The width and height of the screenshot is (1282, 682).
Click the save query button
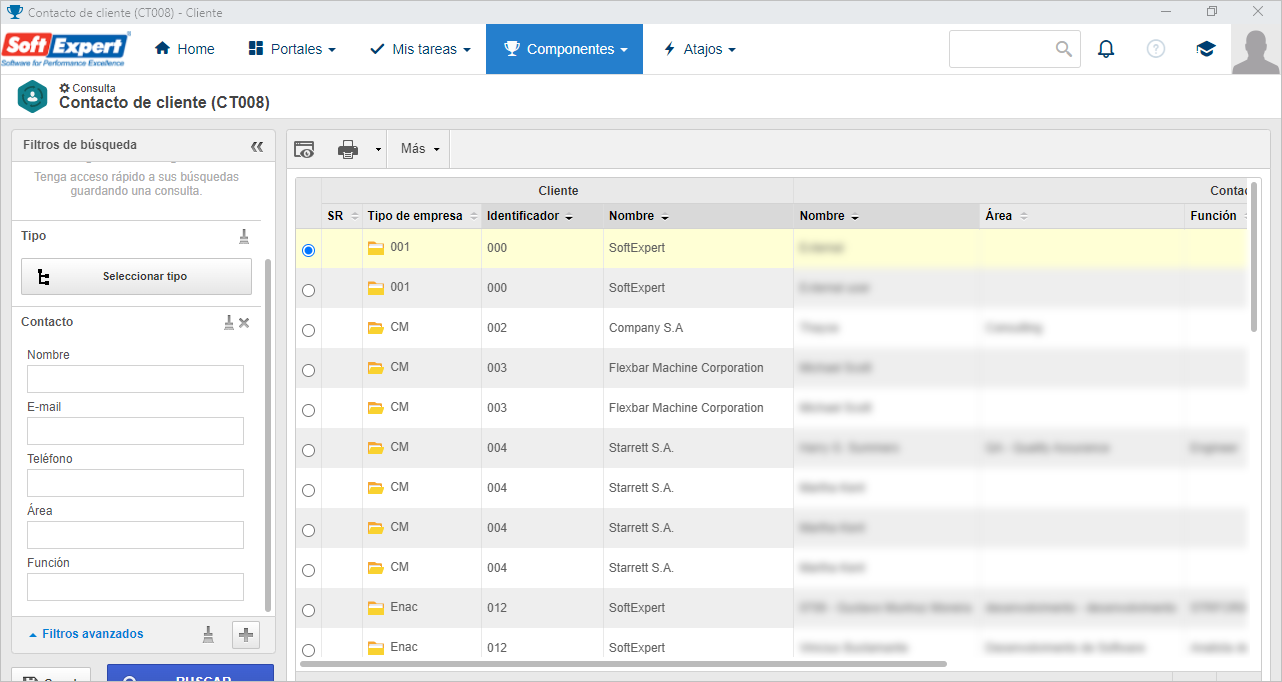pyautogui.click(x=51, y=675)
